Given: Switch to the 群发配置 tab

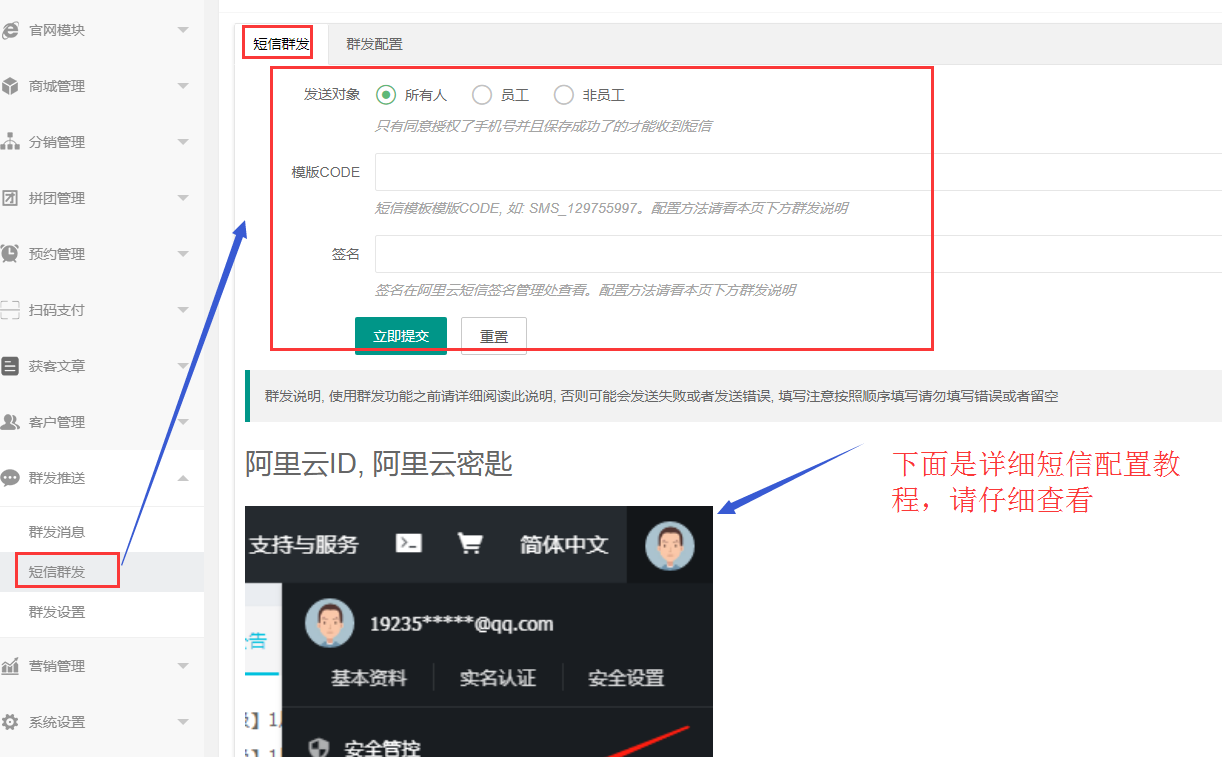Looking at the screenshot, I should coord(374,44).
